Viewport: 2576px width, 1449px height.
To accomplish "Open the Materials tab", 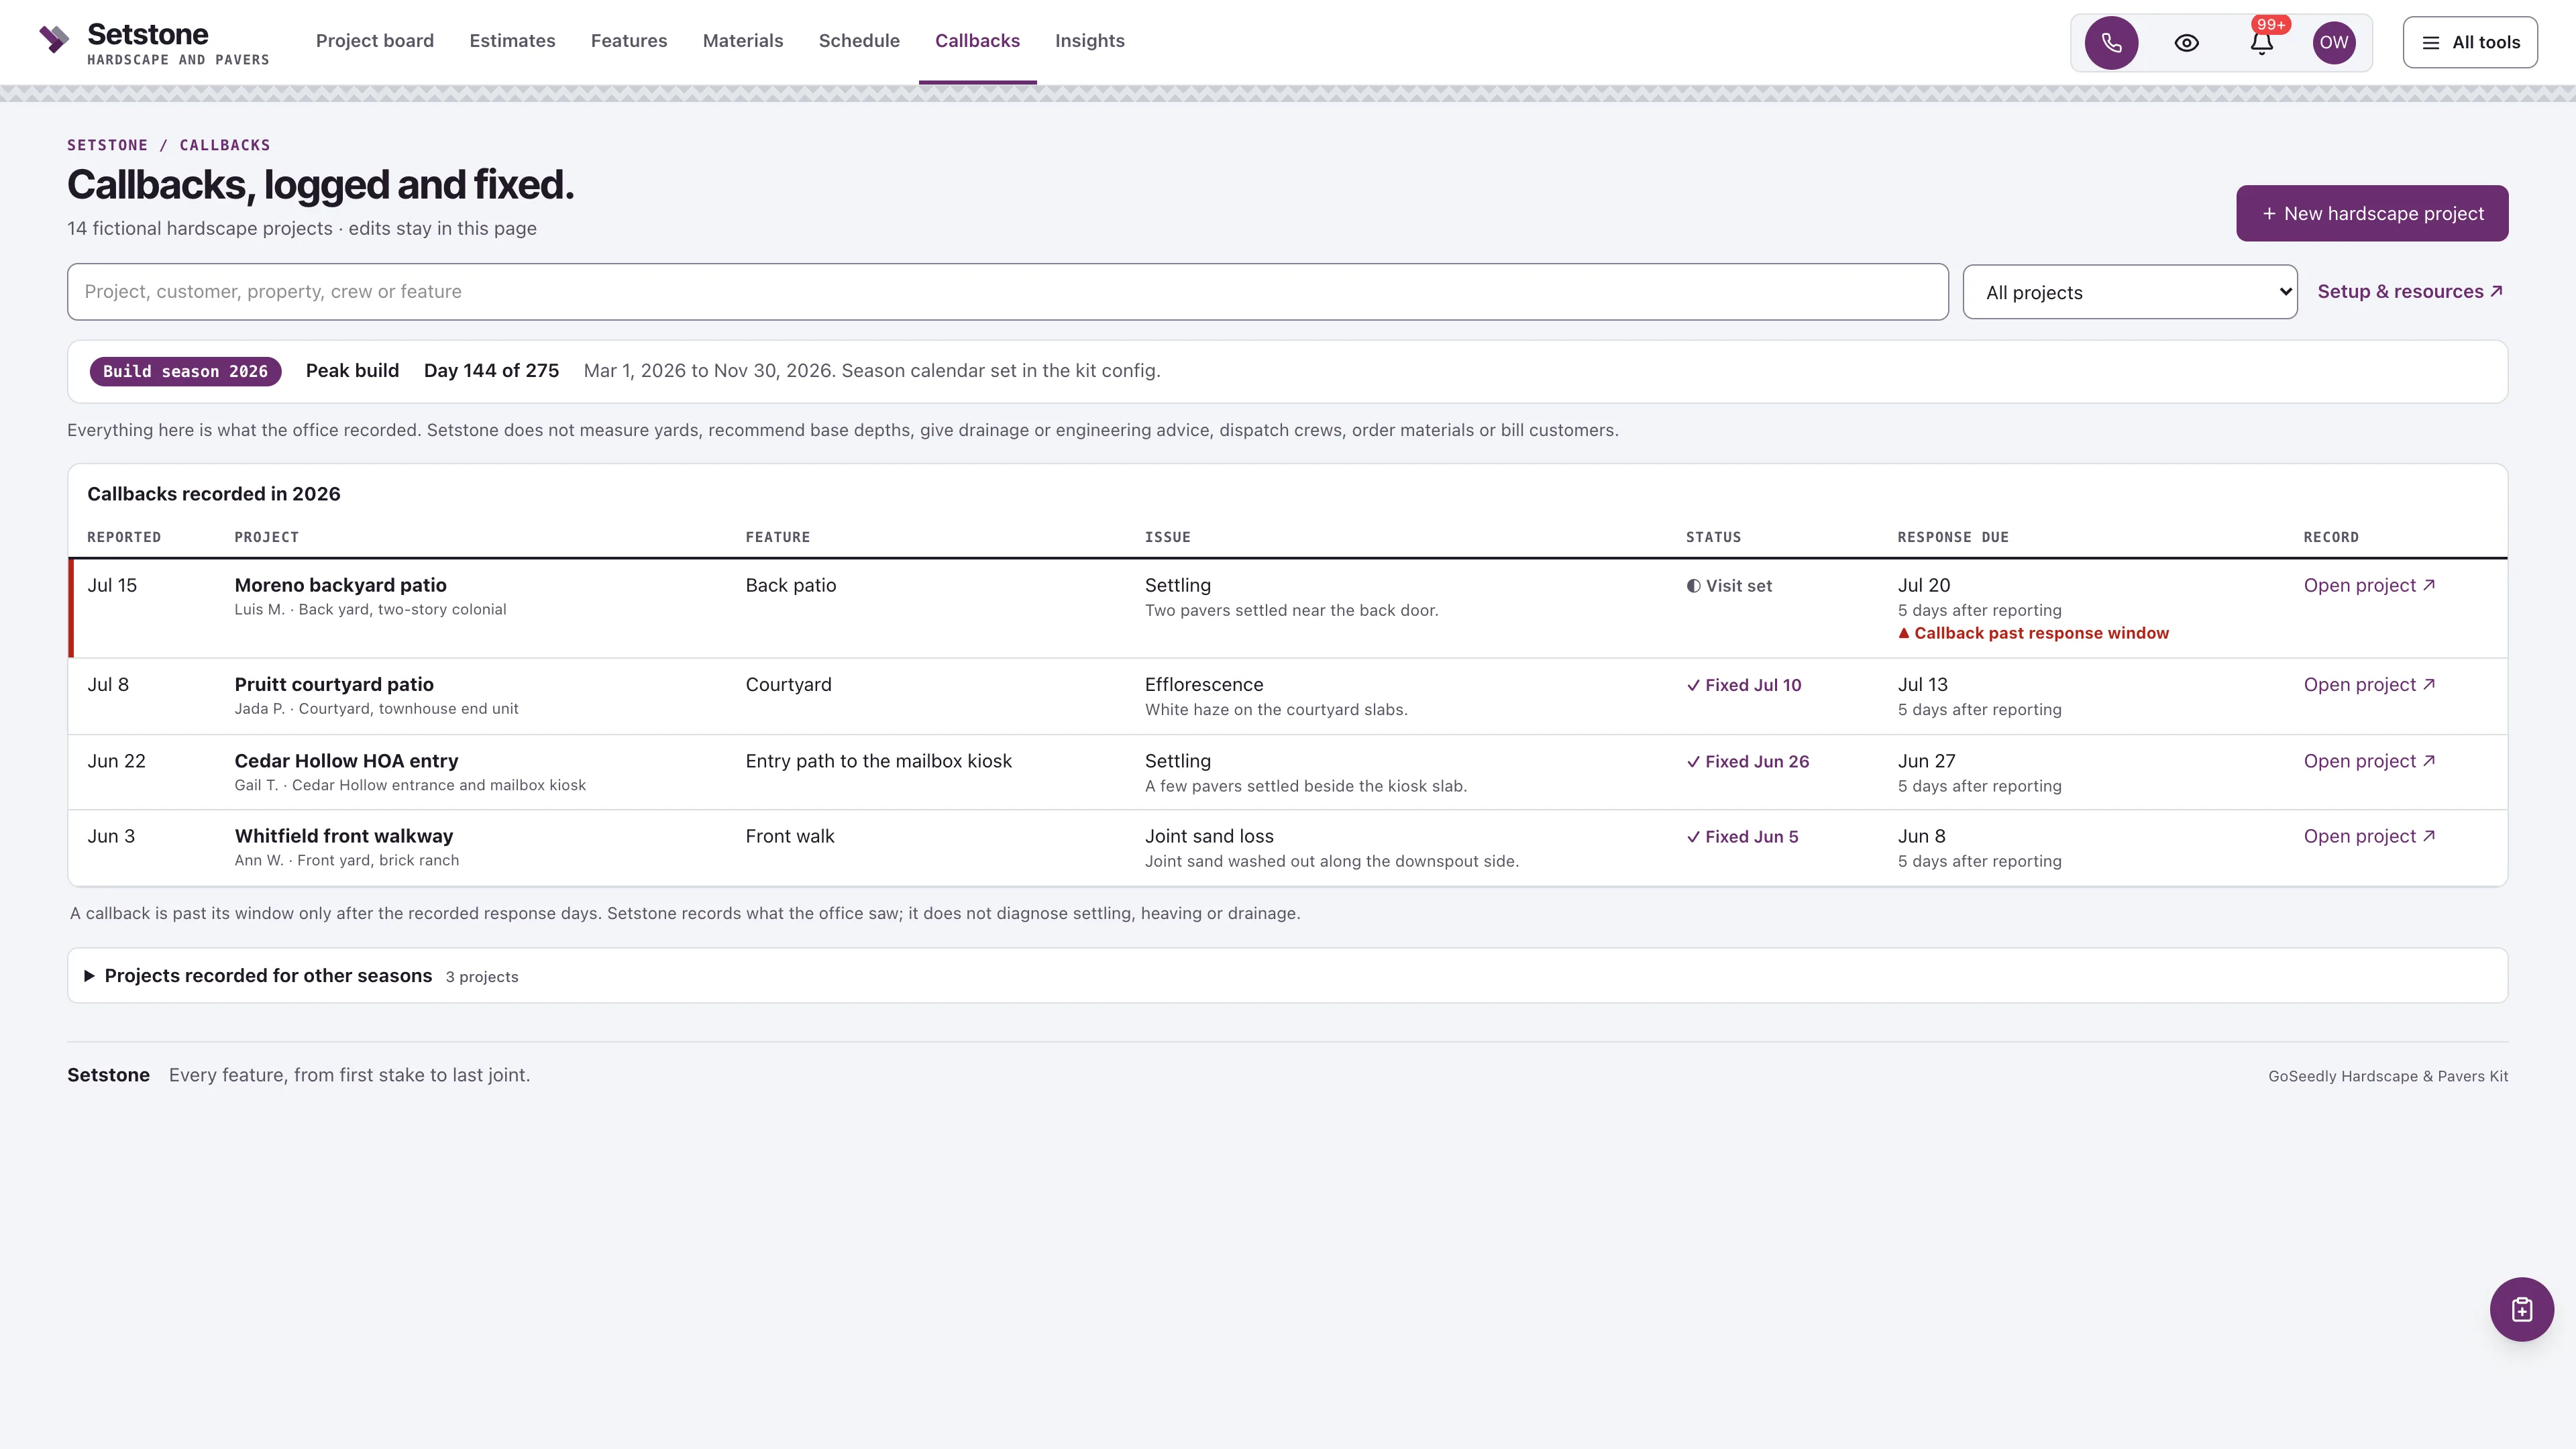I will click(x=743, y=41).
